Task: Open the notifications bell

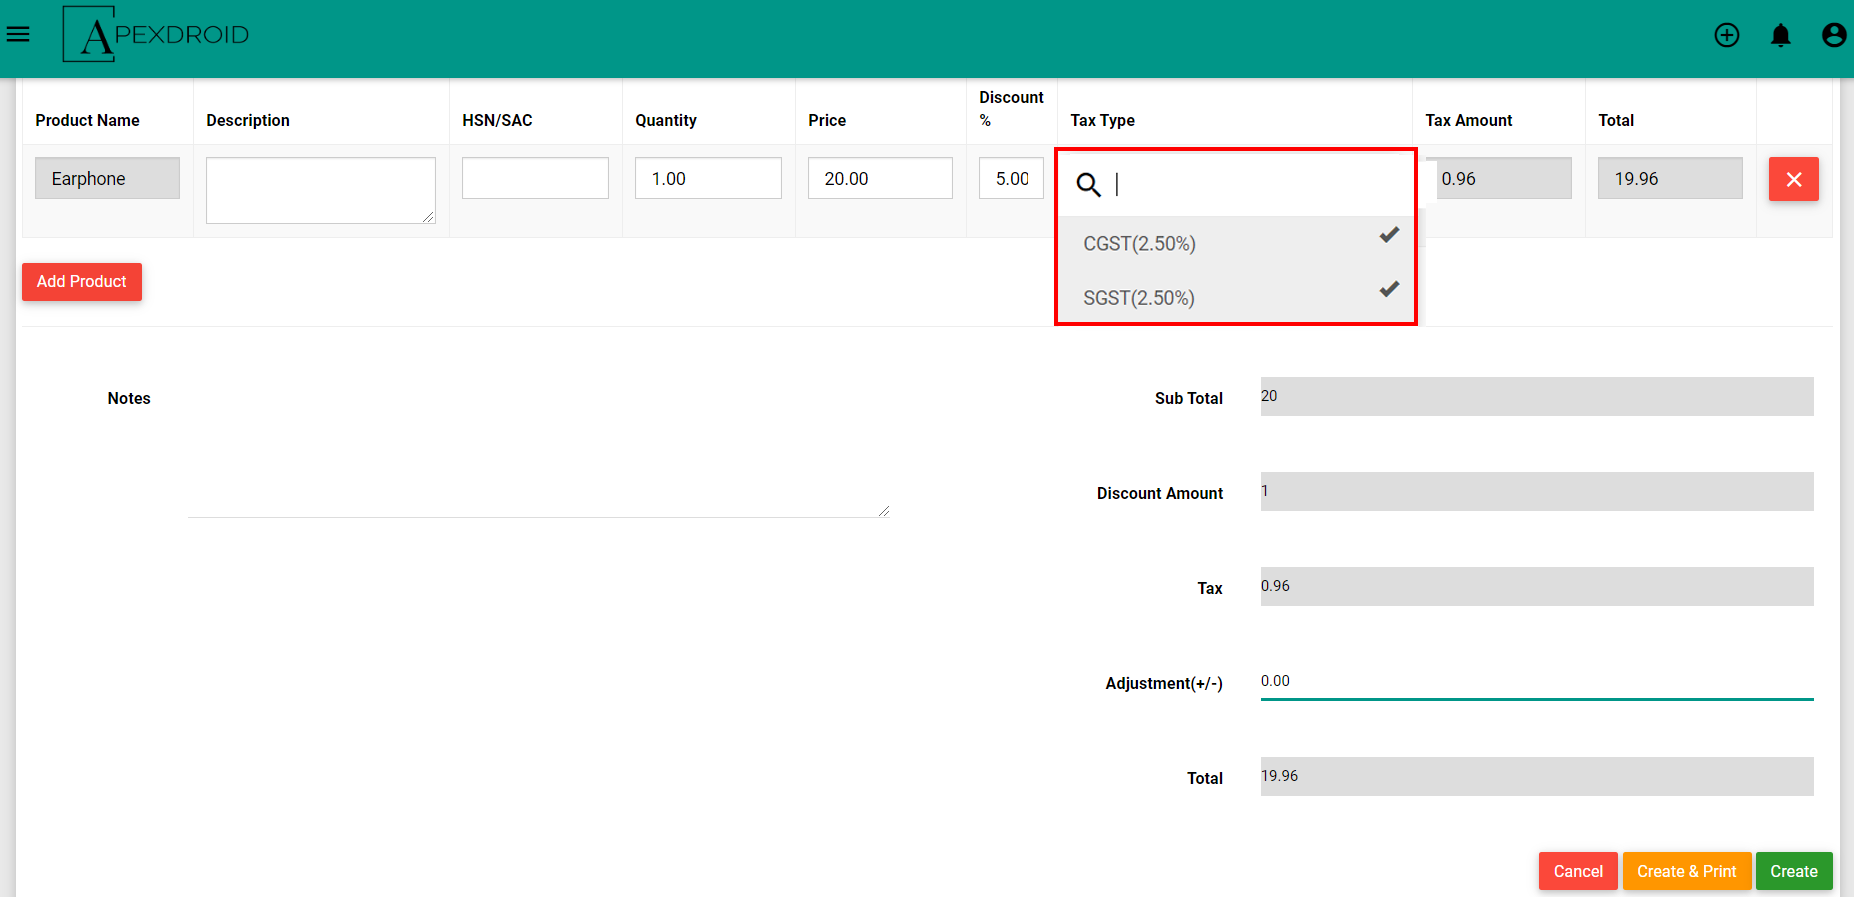Action: (1781, 36)
